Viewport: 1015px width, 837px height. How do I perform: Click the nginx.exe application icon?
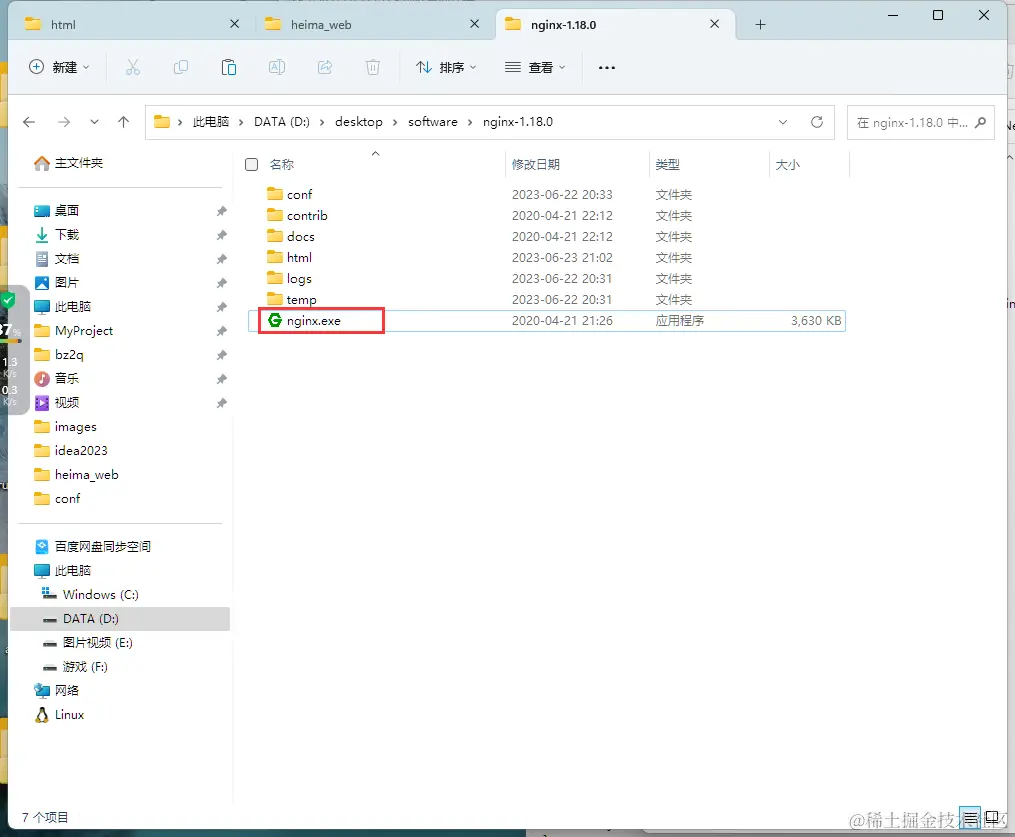click(x=275, y=320)
